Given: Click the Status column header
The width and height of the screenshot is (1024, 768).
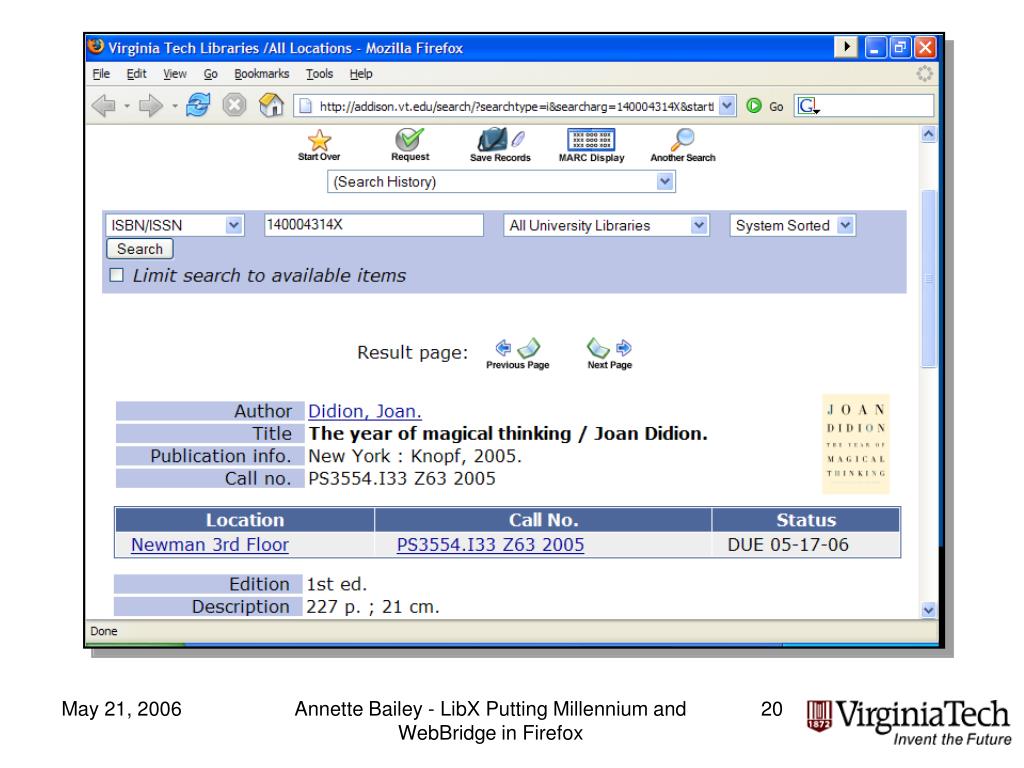Looking at the screenshot, I should click(x=806, y=520).
